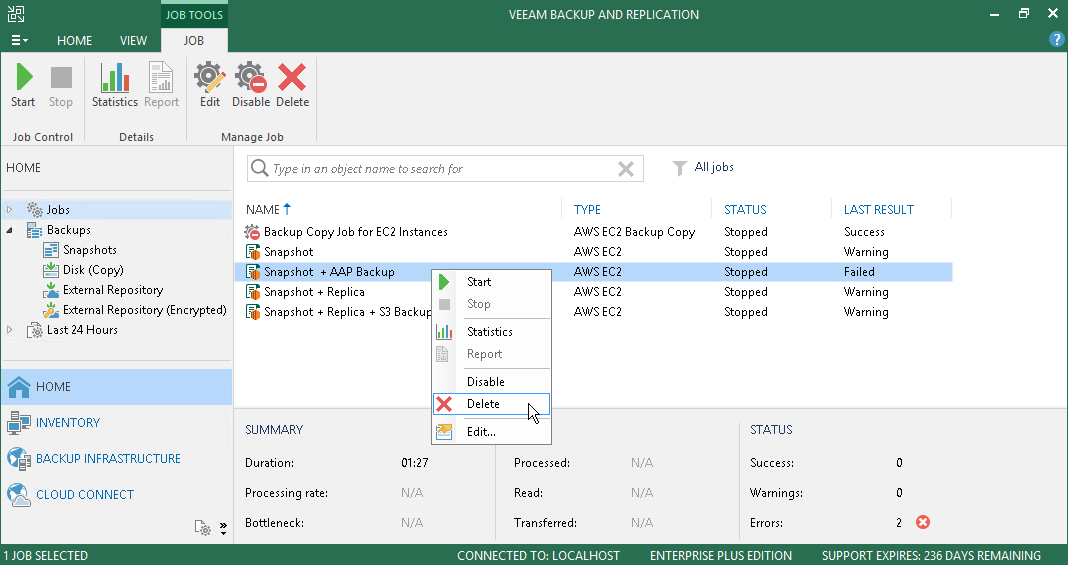Click the navigation pane configure icon

pyautogui.click(x=202, y=528)
